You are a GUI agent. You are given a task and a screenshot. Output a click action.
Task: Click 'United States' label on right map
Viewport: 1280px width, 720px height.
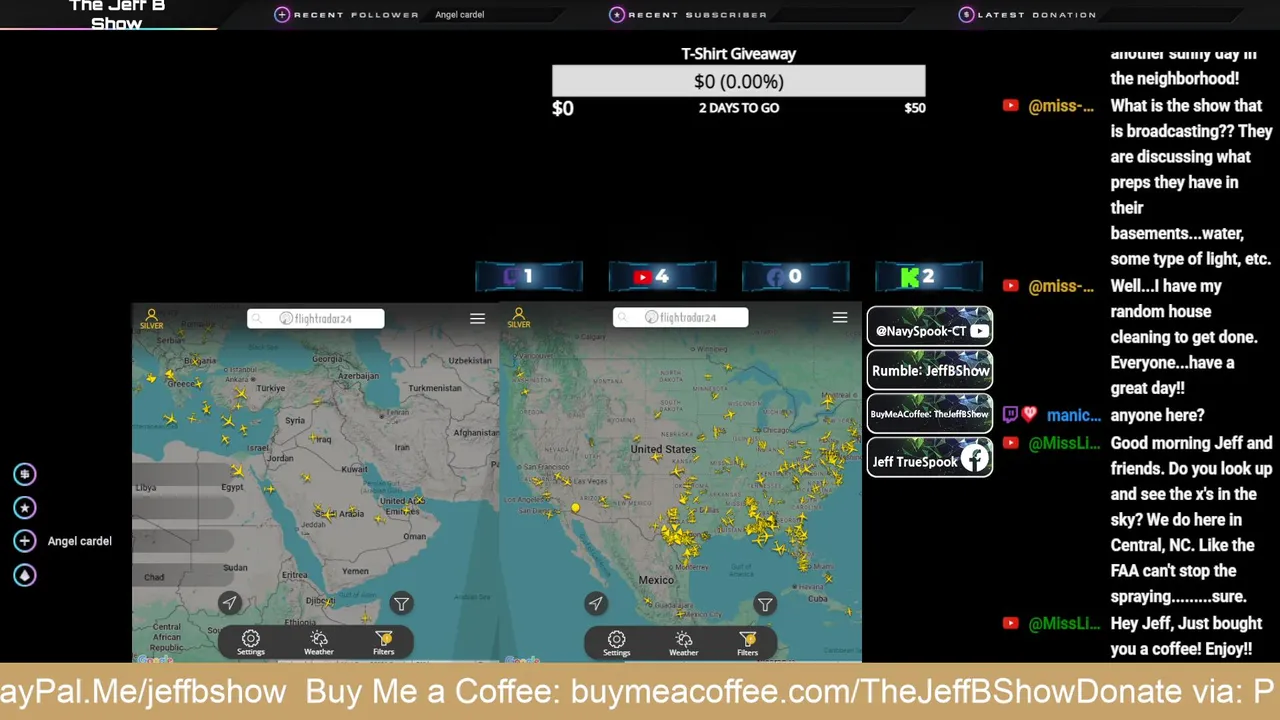pos(663,449)
